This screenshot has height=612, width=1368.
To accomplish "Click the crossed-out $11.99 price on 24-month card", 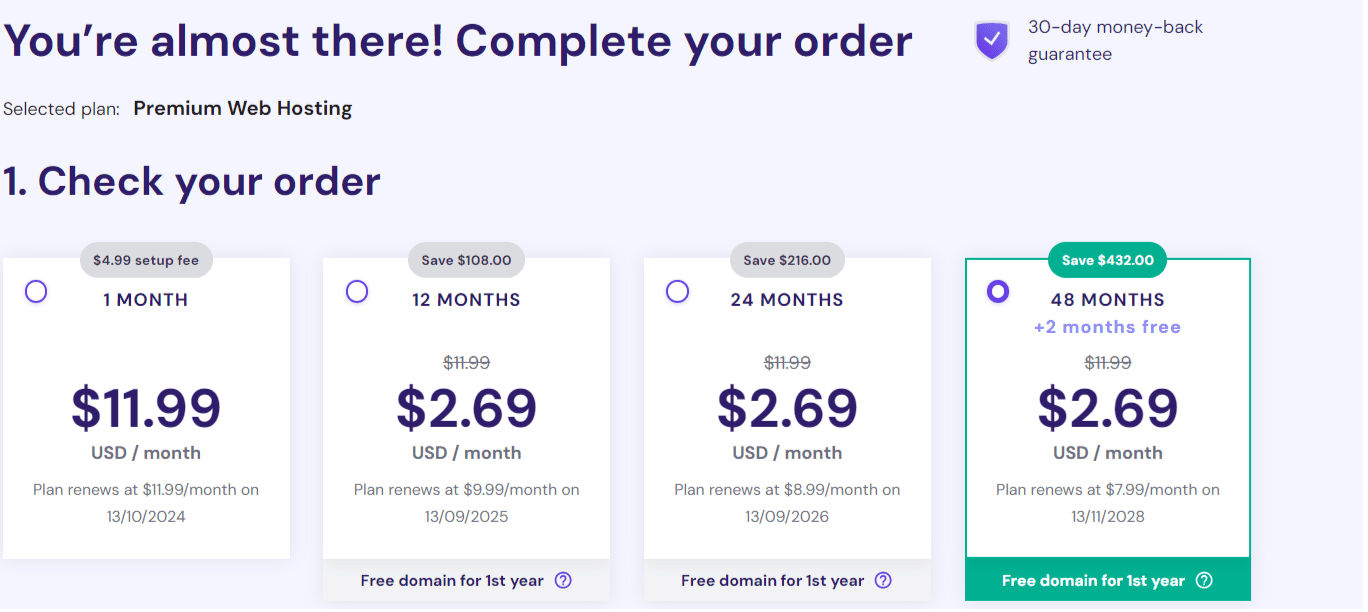I will 786,362.
